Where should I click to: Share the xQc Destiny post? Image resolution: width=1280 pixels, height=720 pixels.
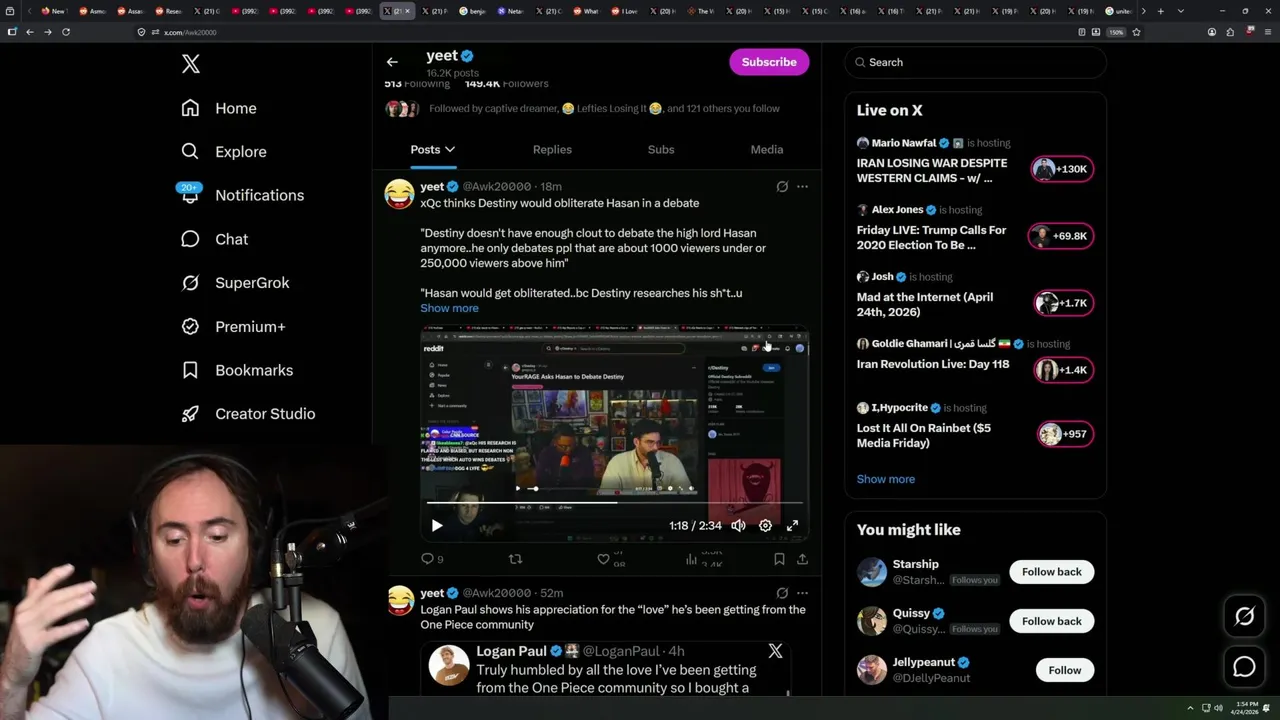[802, 559]
